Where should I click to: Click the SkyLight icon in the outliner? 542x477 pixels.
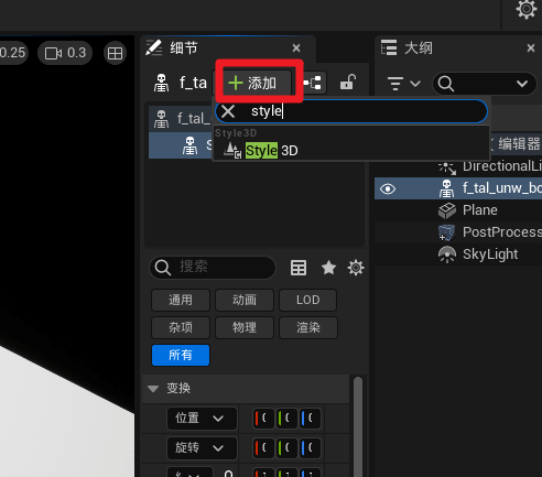tap(447, 255)
